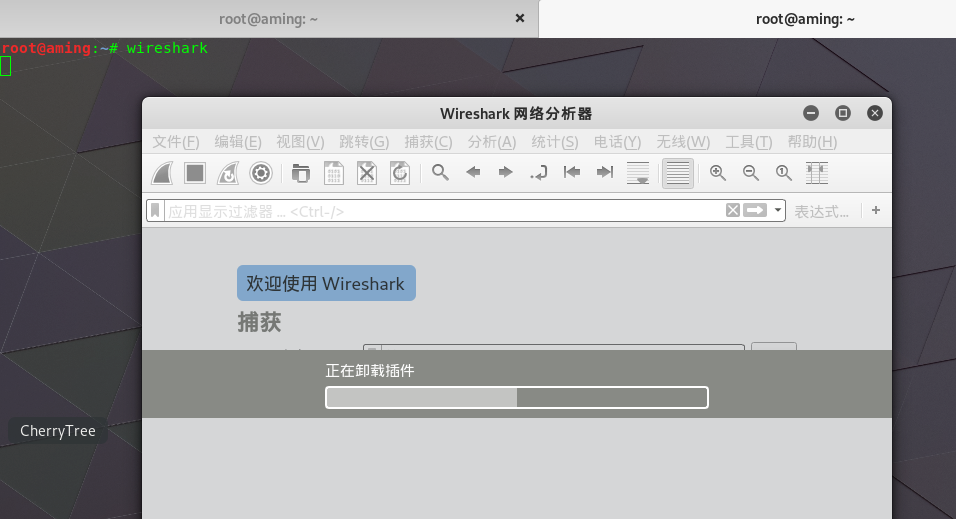Open the display filter bookmark menu
The width and height of the screenshot is (956, 519).
pyautogui.click(x=155, y=210)
